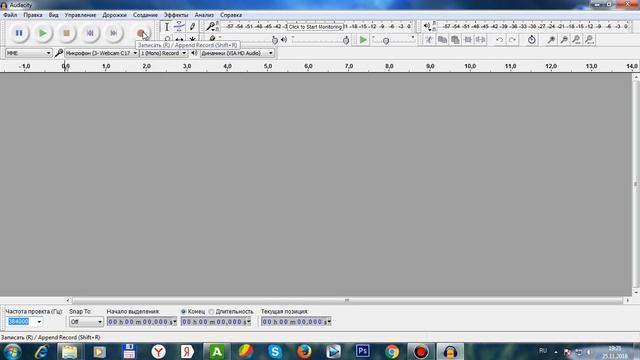Viewport: 640px width, 360px height.
Task: Open the 1 (Mono) Record channels dropdown
Action: (x=163, y=53)
